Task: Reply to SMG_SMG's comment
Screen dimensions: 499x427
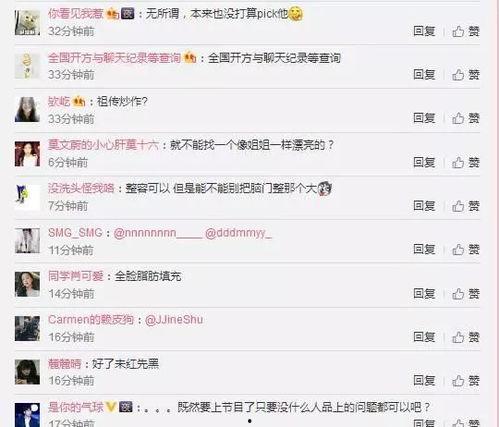Action: (424, 249)
